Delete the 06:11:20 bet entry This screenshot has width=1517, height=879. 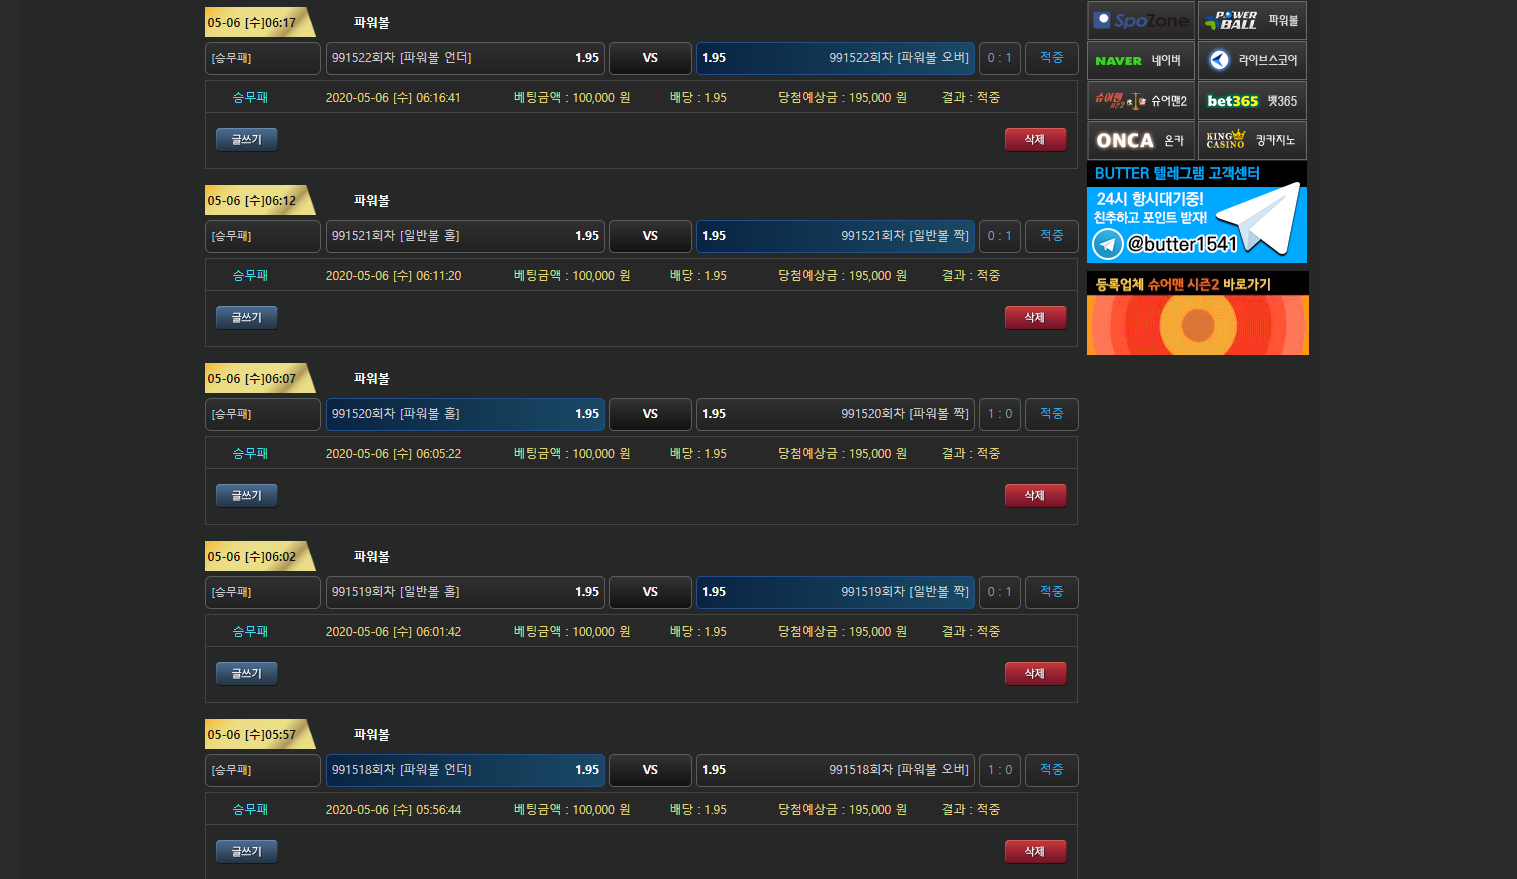[1035, 318]
